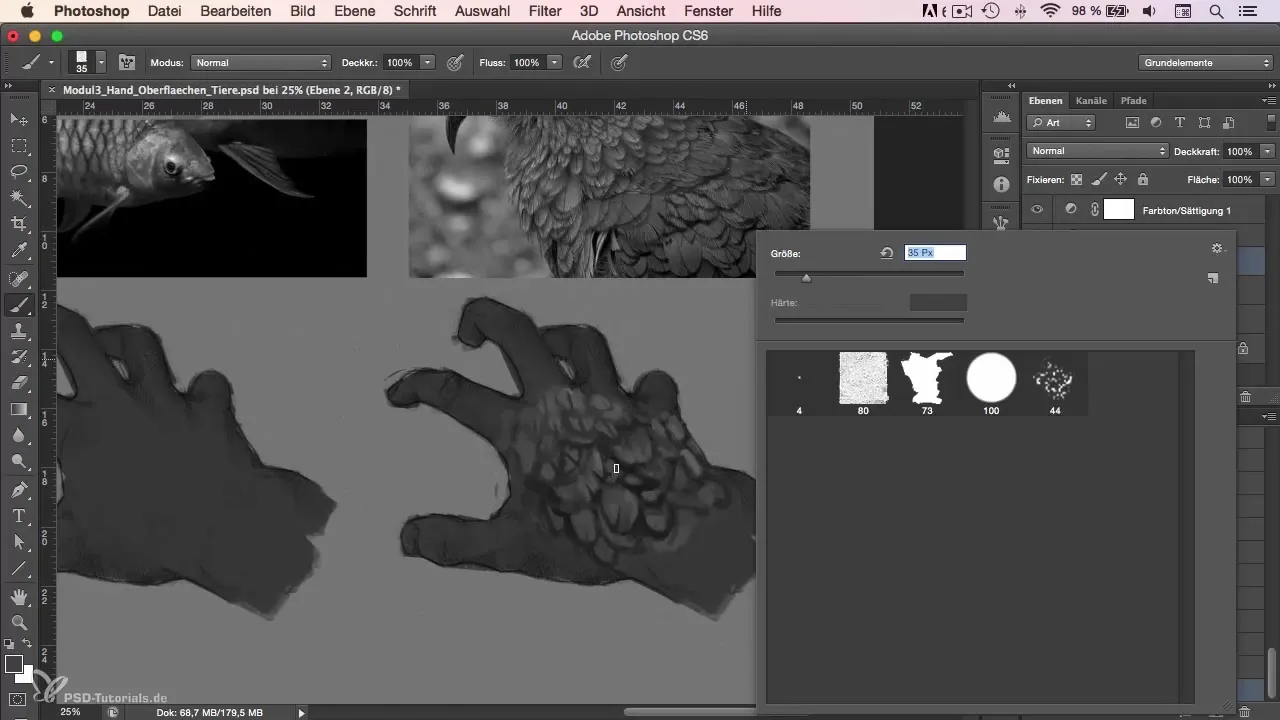Select the Eyedropper tool
This screenshot has height=720, width=1280.
pyautogui.click(x=18, y=251)
